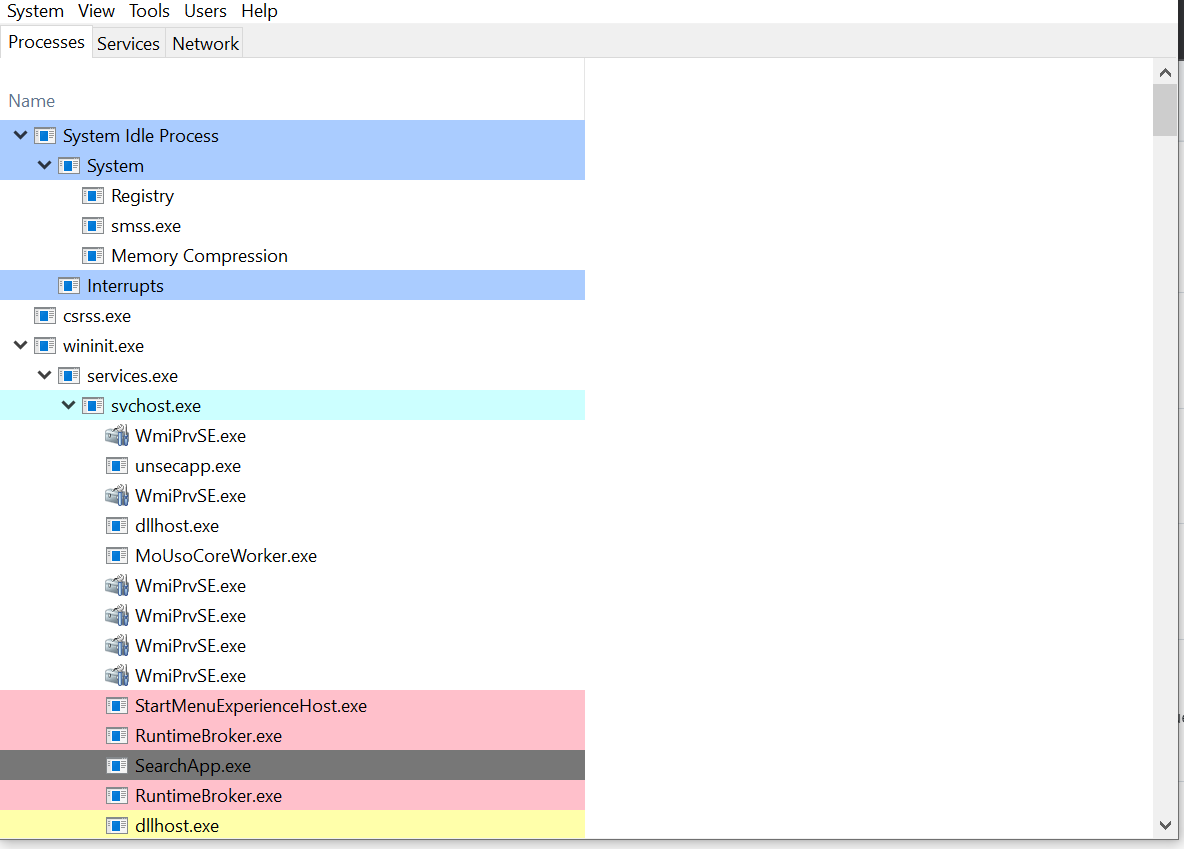This screenshot has height=849, width=1184.
Task: Click the smss.exe process icon
Action: click(x=92, y=225)
